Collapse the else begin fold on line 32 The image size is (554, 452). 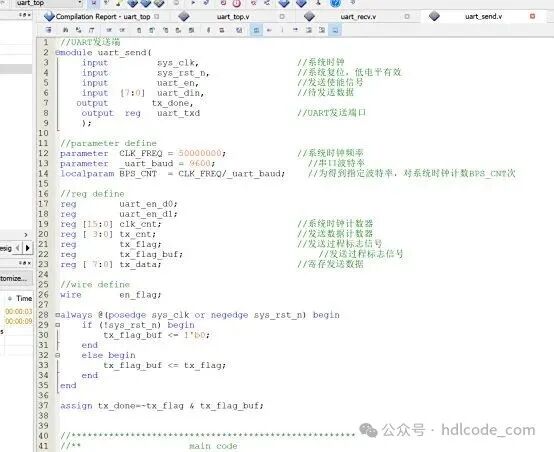pyautogui.click(x=58, y=355)
